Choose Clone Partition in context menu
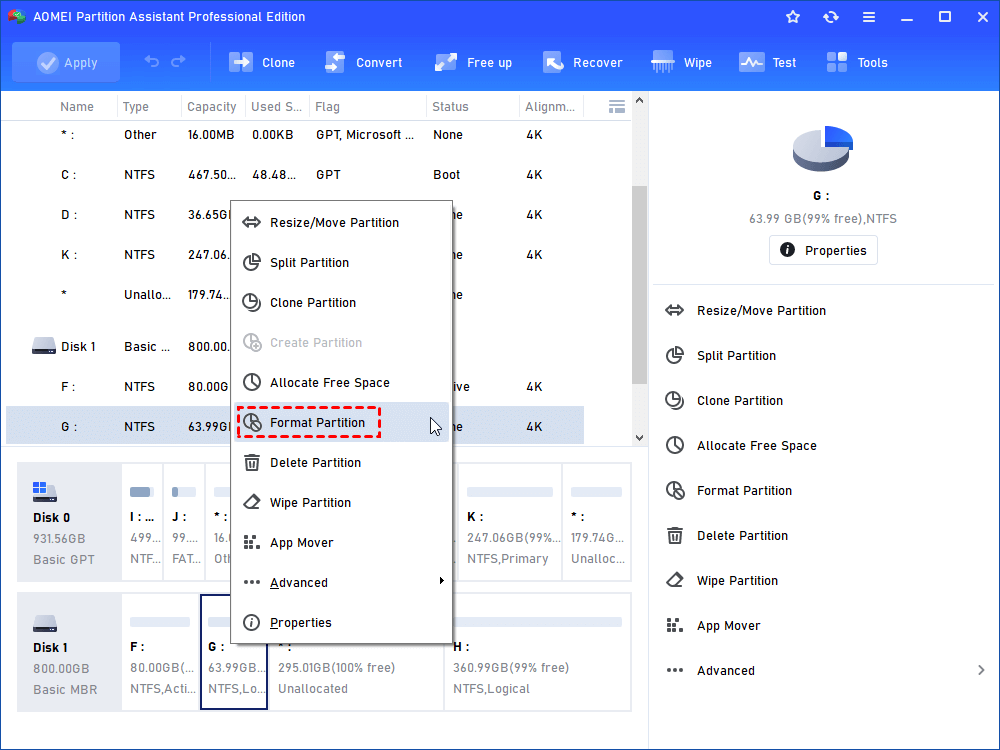The height and width of the screenshot is (750, 1000). point(342,303)
